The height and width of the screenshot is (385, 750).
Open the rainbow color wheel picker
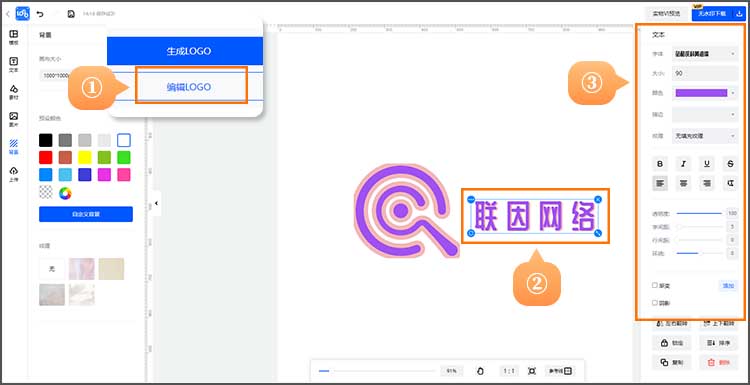[x=65, y=193]
